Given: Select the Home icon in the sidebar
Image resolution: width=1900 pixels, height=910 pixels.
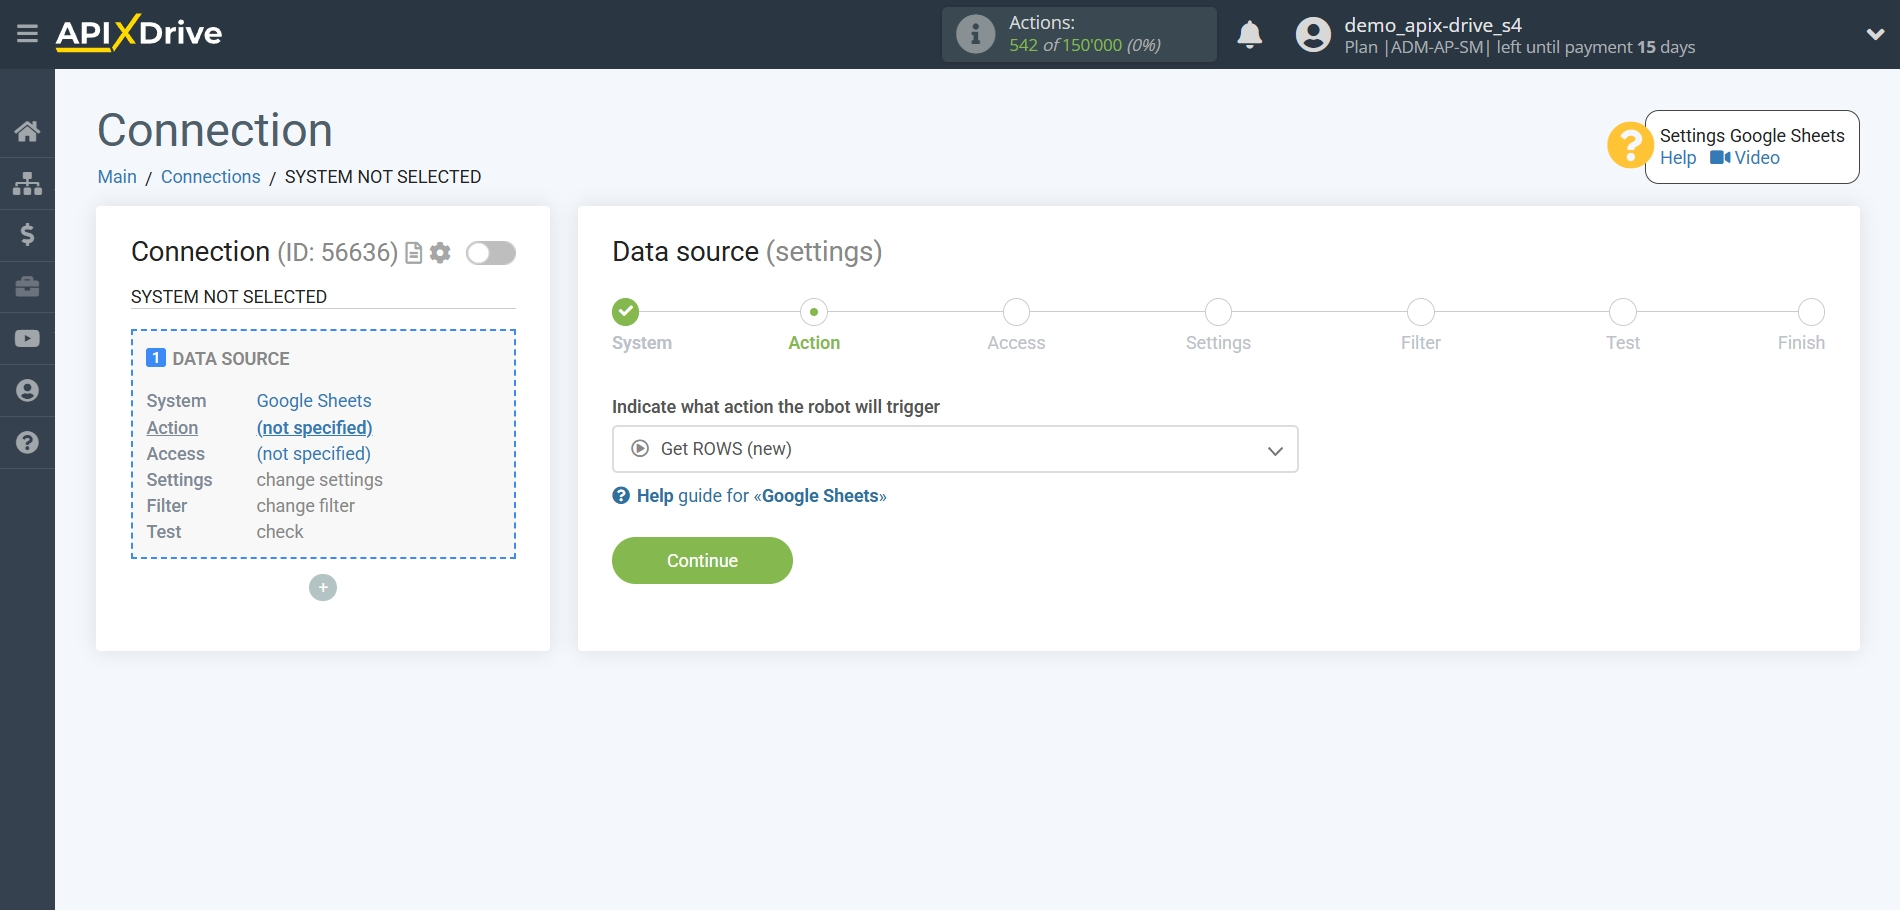Looking at the screenshot, I should (27, 131).
